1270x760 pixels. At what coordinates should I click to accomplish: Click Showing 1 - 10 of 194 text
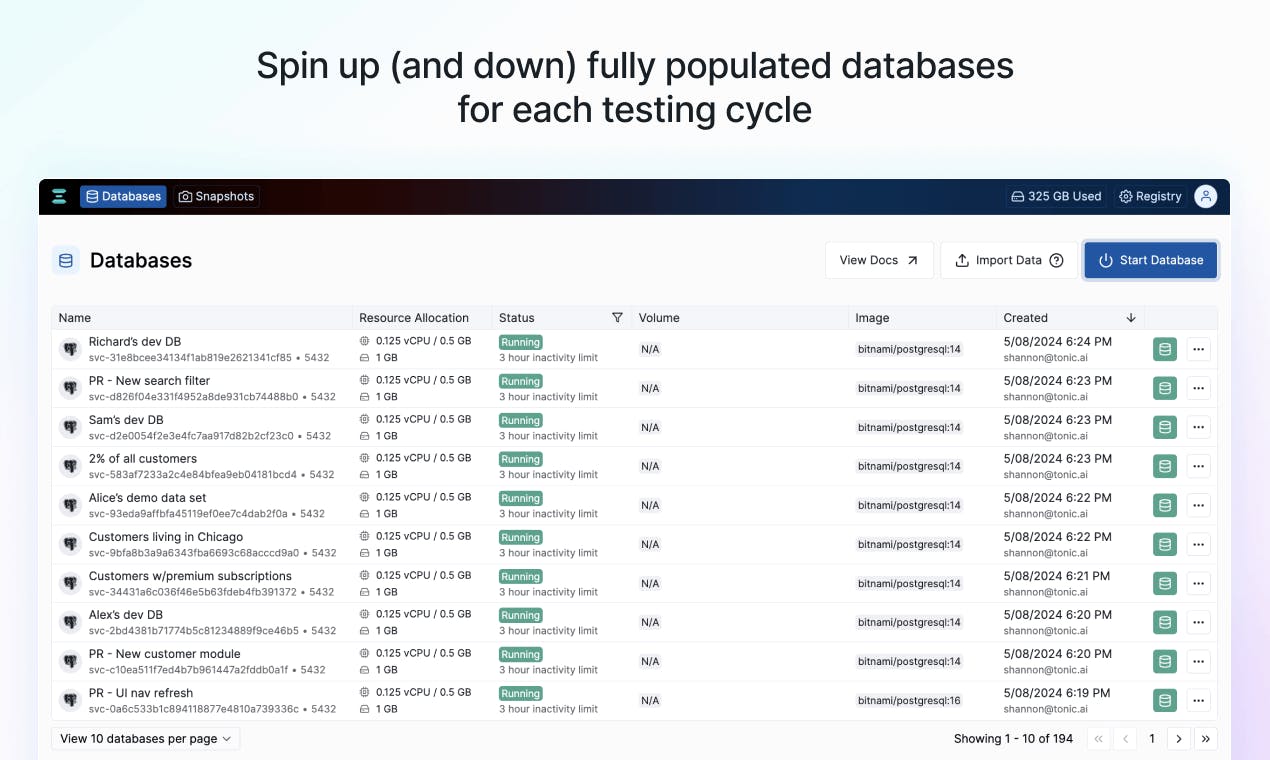click(1014, 739)
